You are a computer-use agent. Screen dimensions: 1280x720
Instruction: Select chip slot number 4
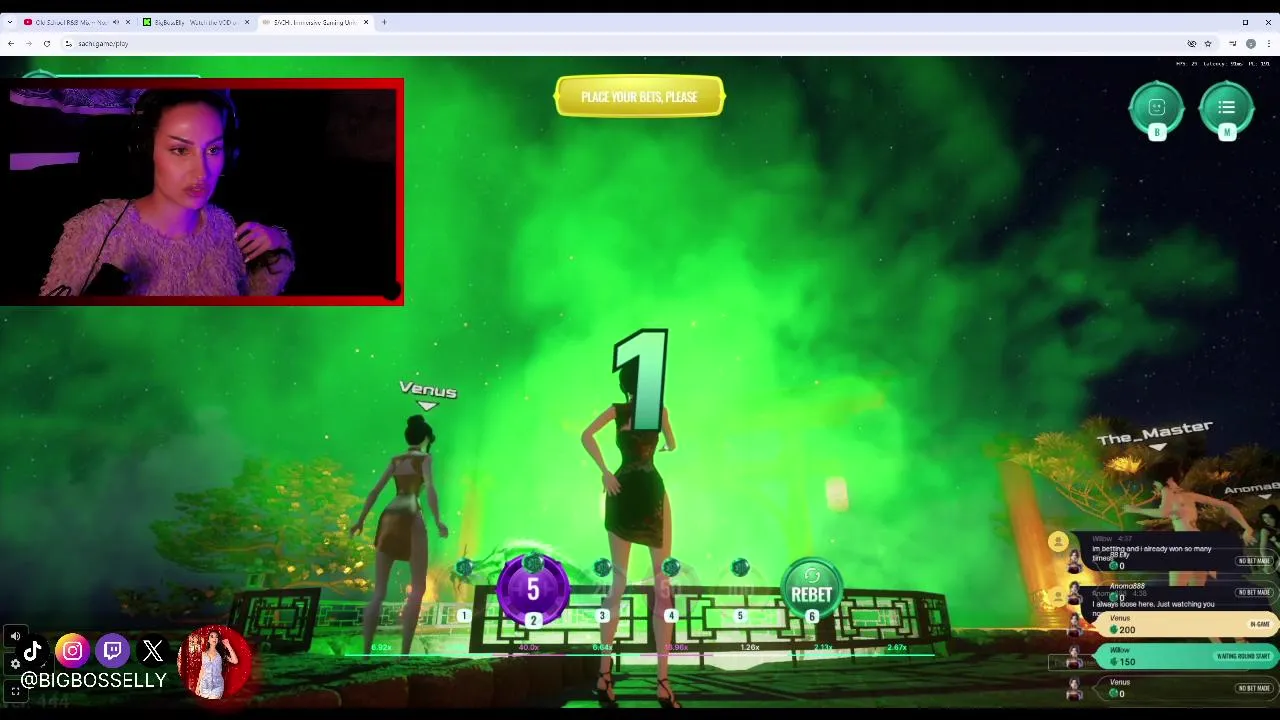[x=671, y=616]
